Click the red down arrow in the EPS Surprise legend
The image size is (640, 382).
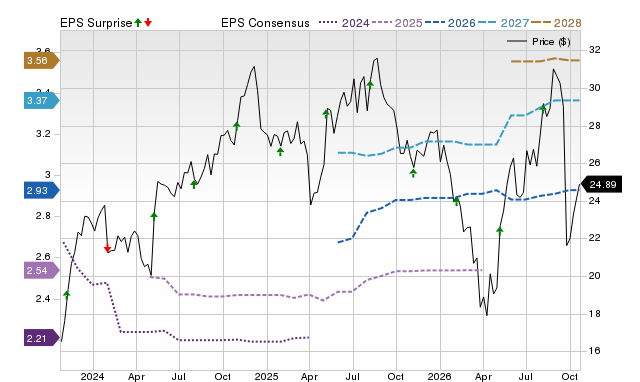click(x=148, y=22)
